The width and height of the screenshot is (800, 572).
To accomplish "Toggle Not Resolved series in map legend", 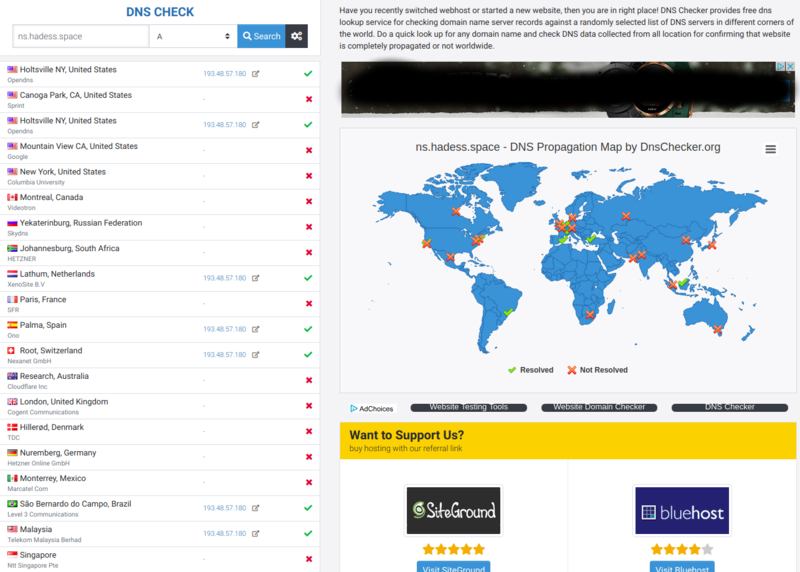I will tap(598, 370).
